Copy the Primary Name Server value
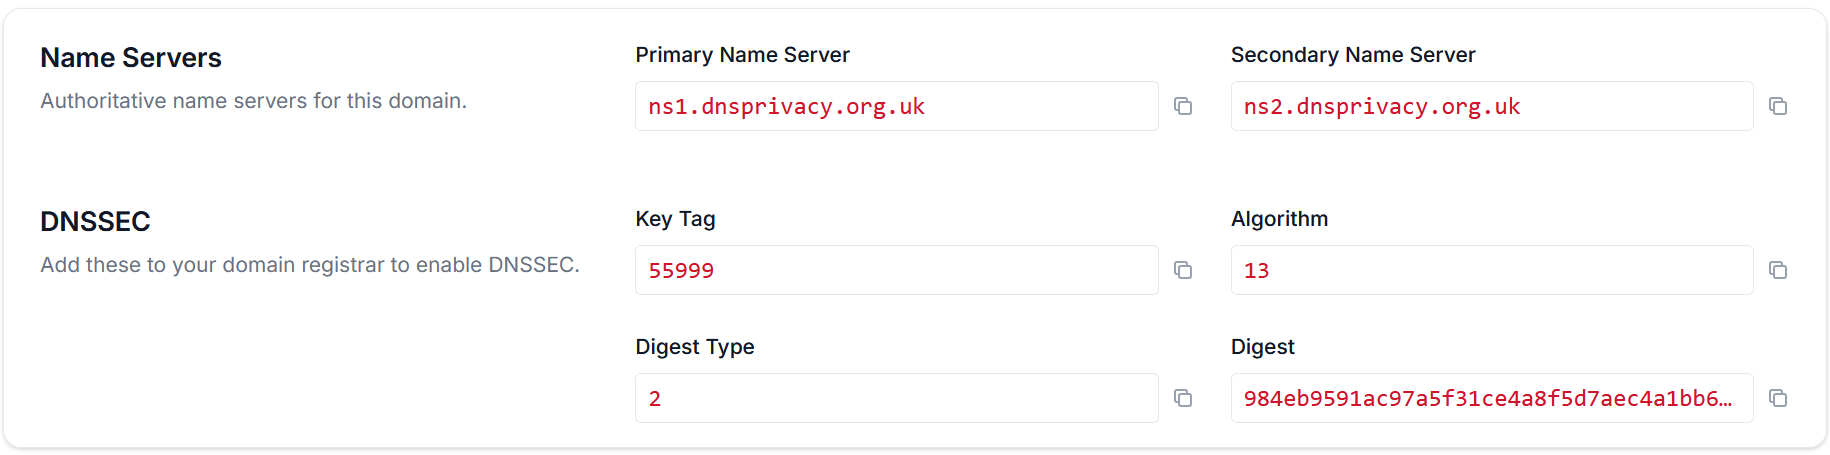 1183,106
